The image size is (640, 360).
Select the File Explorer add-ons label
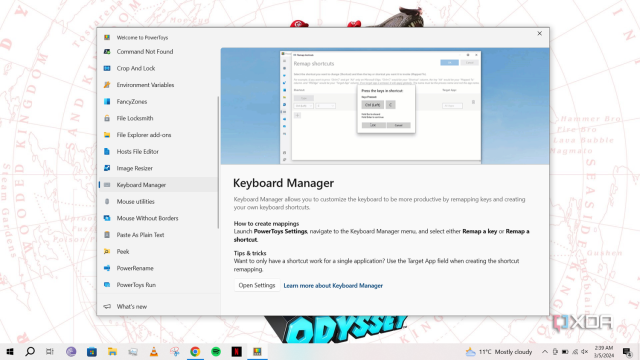point(144,135)
